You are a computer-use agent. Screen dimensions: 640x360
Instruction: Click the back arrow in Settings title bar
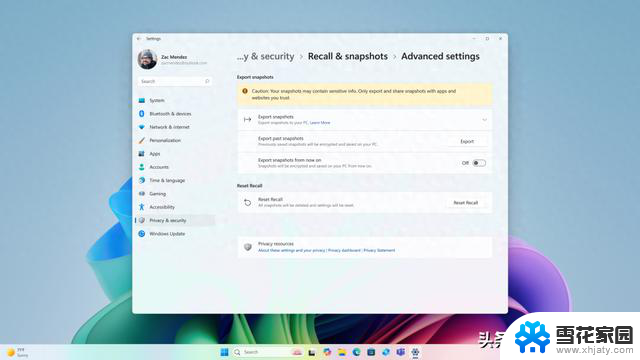[x=139, y=38]
